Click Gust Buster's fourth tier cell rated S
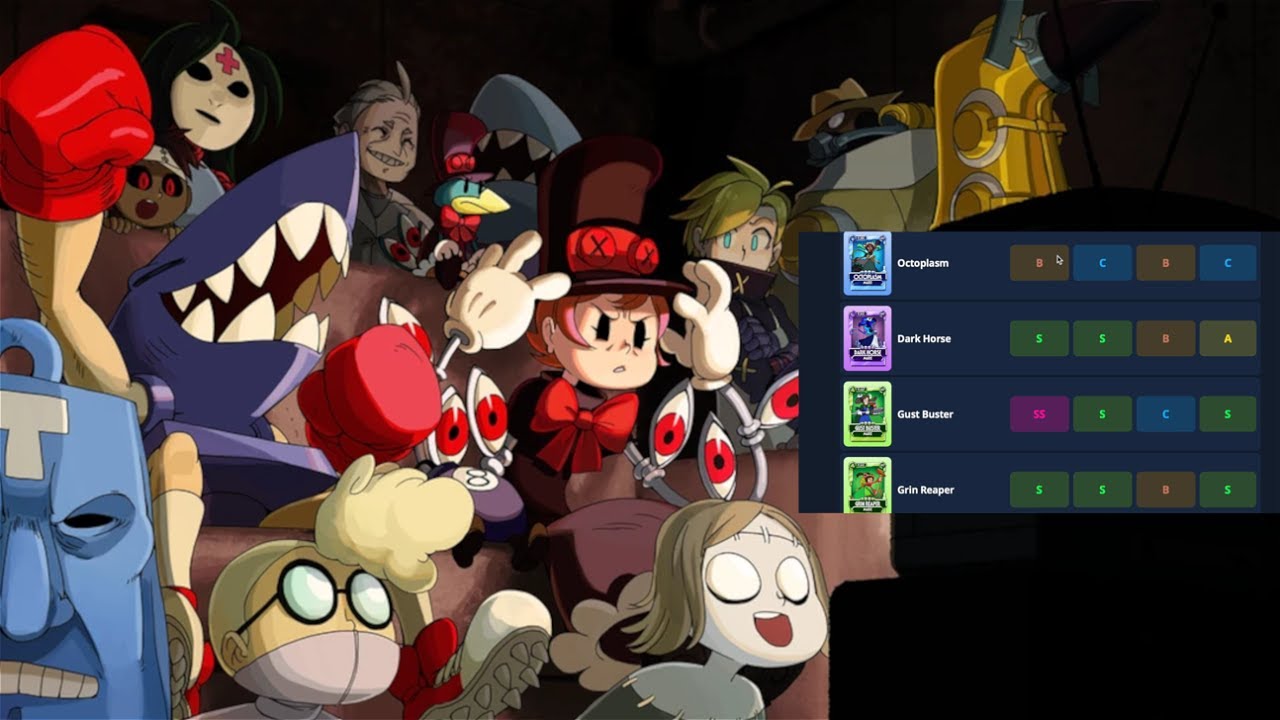 click(1227, 414)
